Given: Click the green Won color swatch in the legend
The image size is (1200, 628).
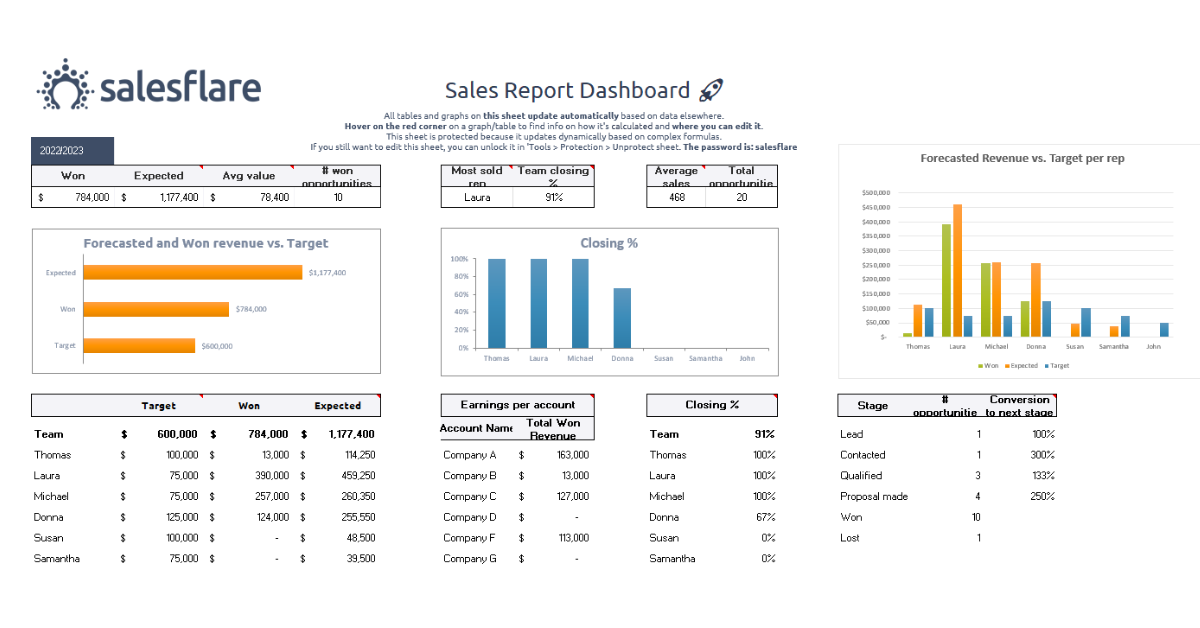Looking at the screenshot, I should coord(981,367).
